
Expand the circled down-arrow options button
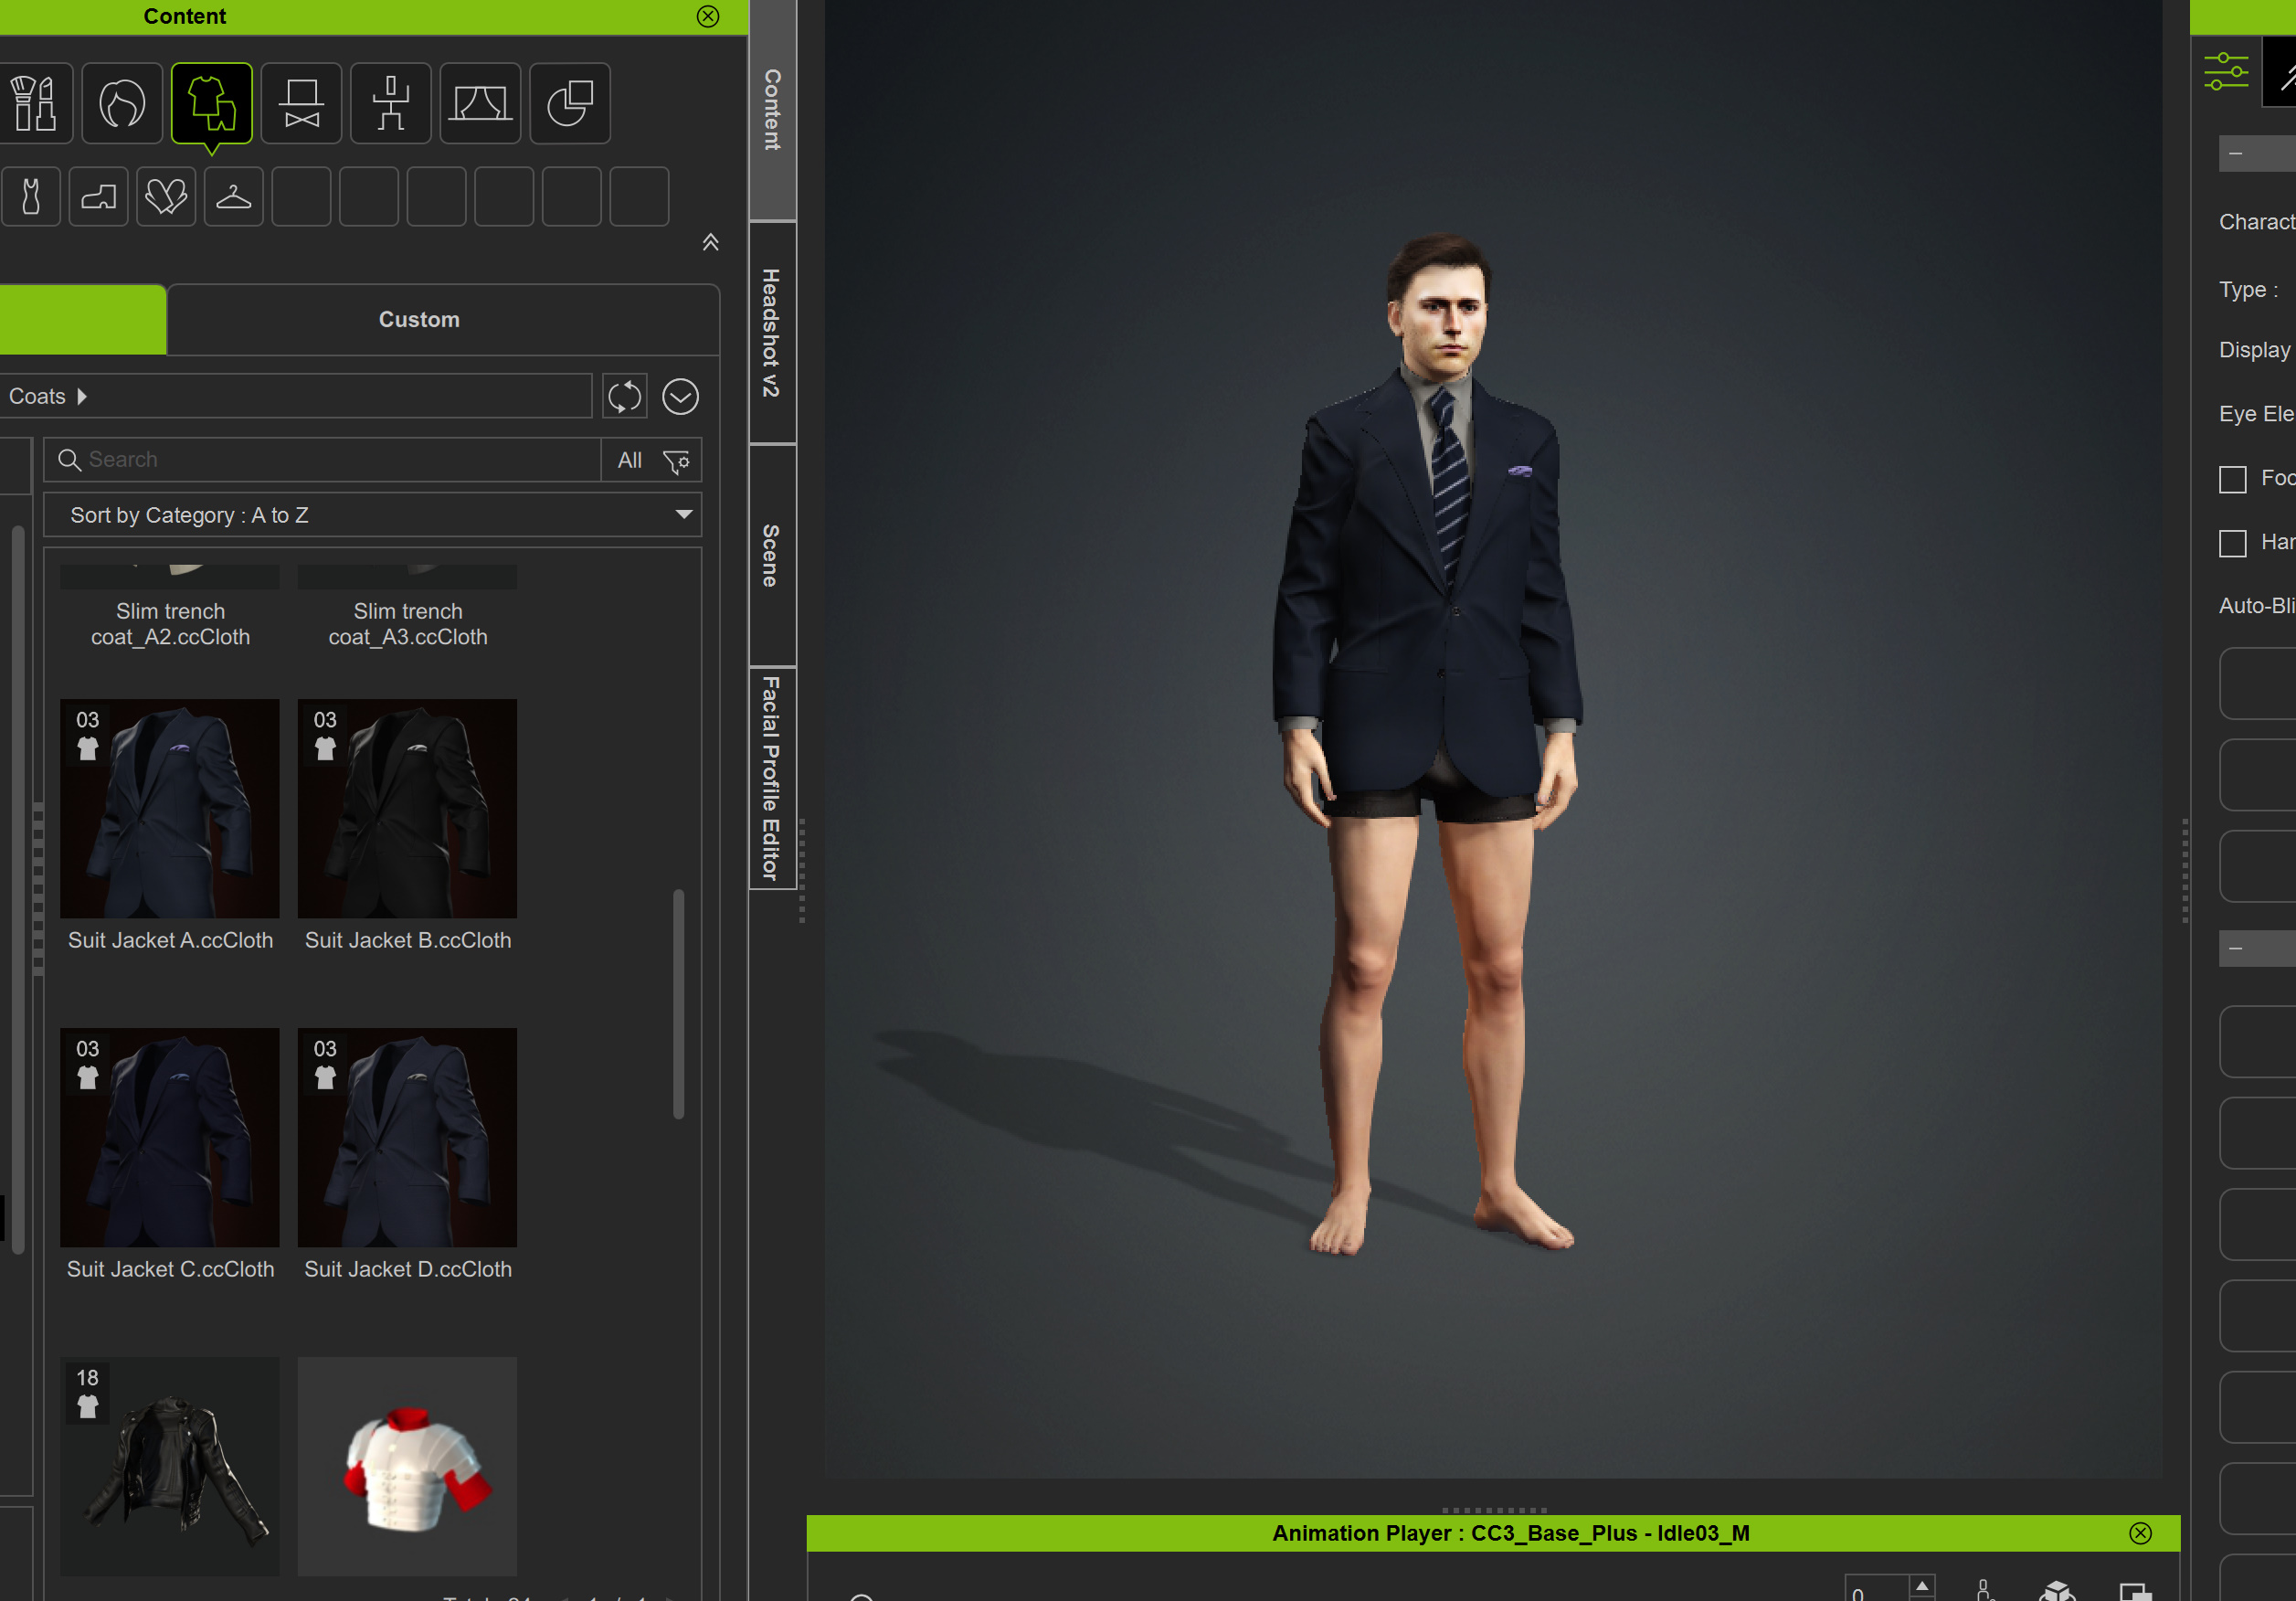coord(680,397)
